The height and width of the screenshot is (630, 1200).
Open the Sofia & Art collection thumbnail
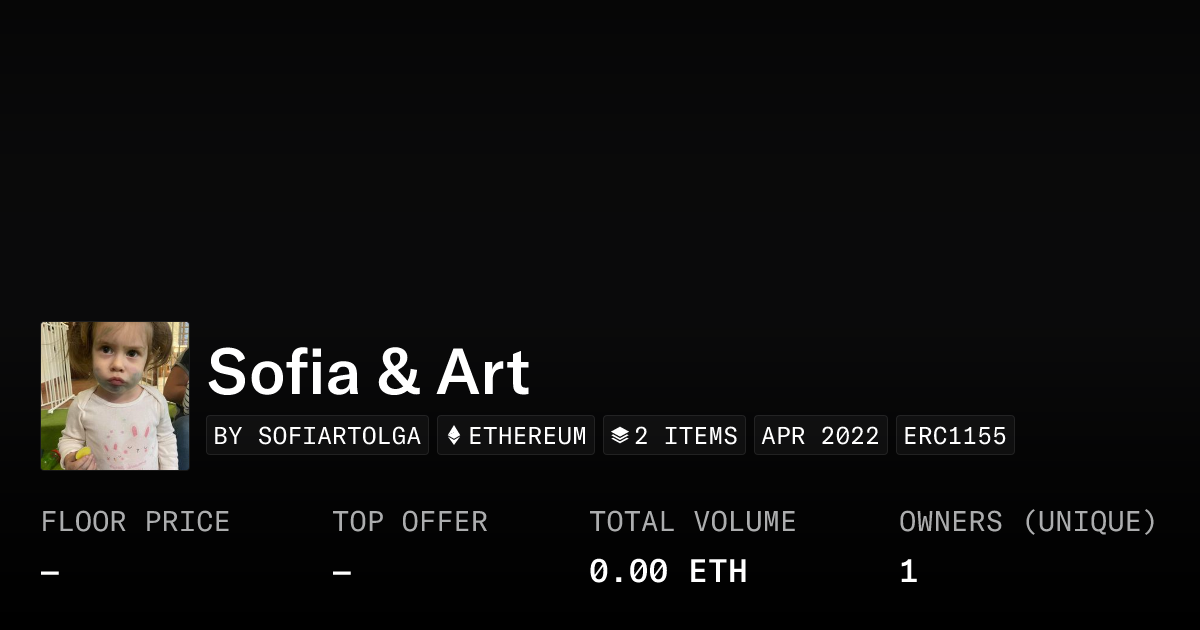(115, 396)
